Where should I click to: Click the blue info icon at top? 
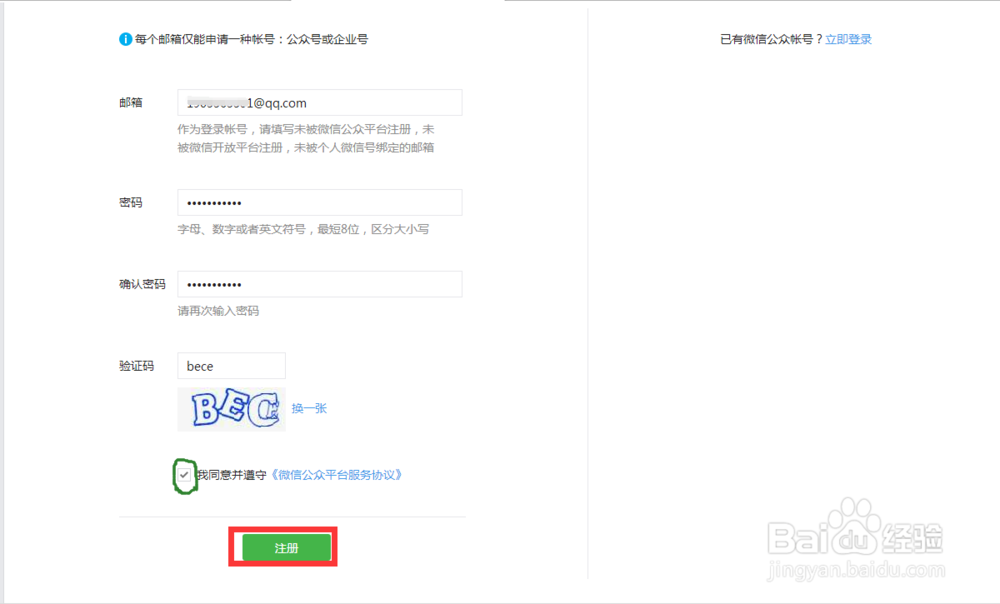point(125,39)
